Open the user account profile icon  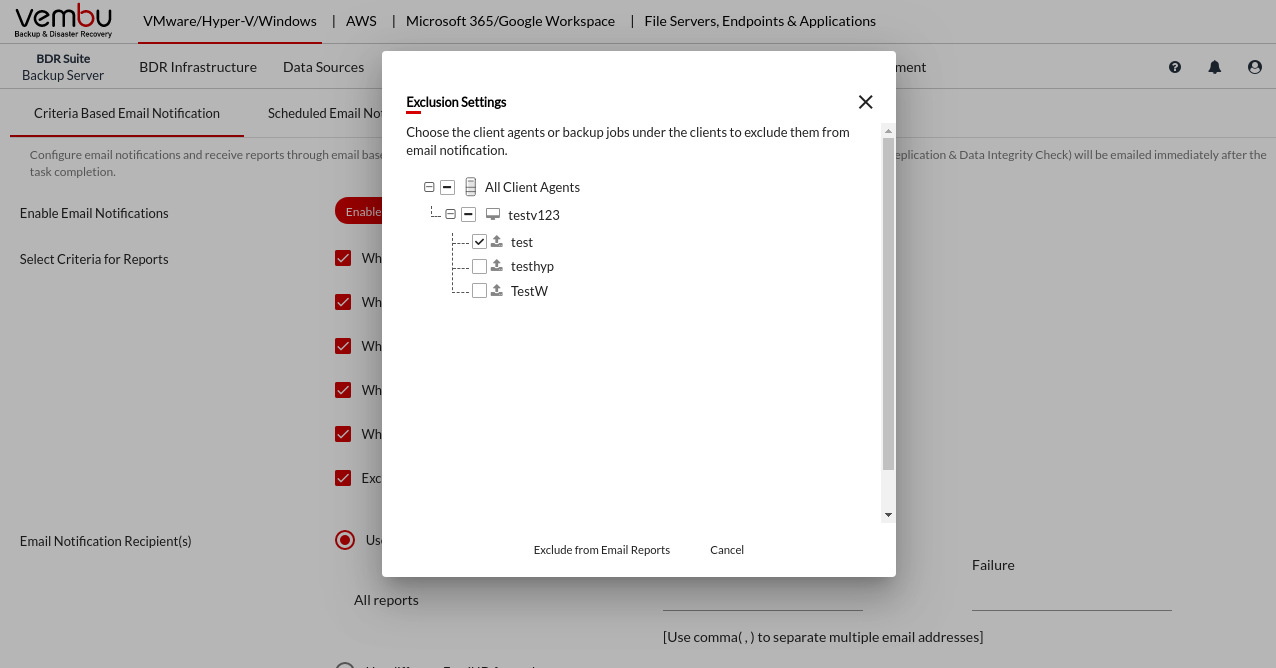coord(1255,67)
